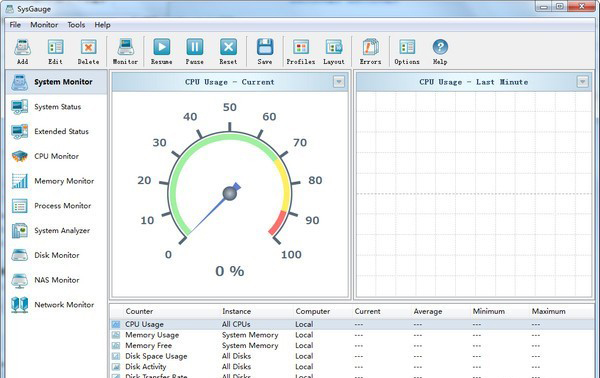Screen dimensions: 600x378
Task: Open Process Monitor in the sidebar
Action: coord(57,206)
